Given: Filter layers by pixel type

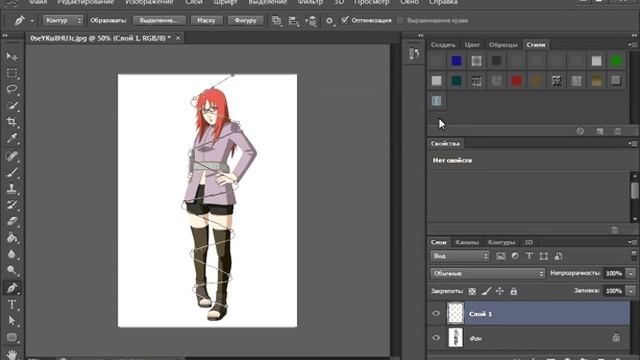Looking at the screenshot, I should (500, 256).
